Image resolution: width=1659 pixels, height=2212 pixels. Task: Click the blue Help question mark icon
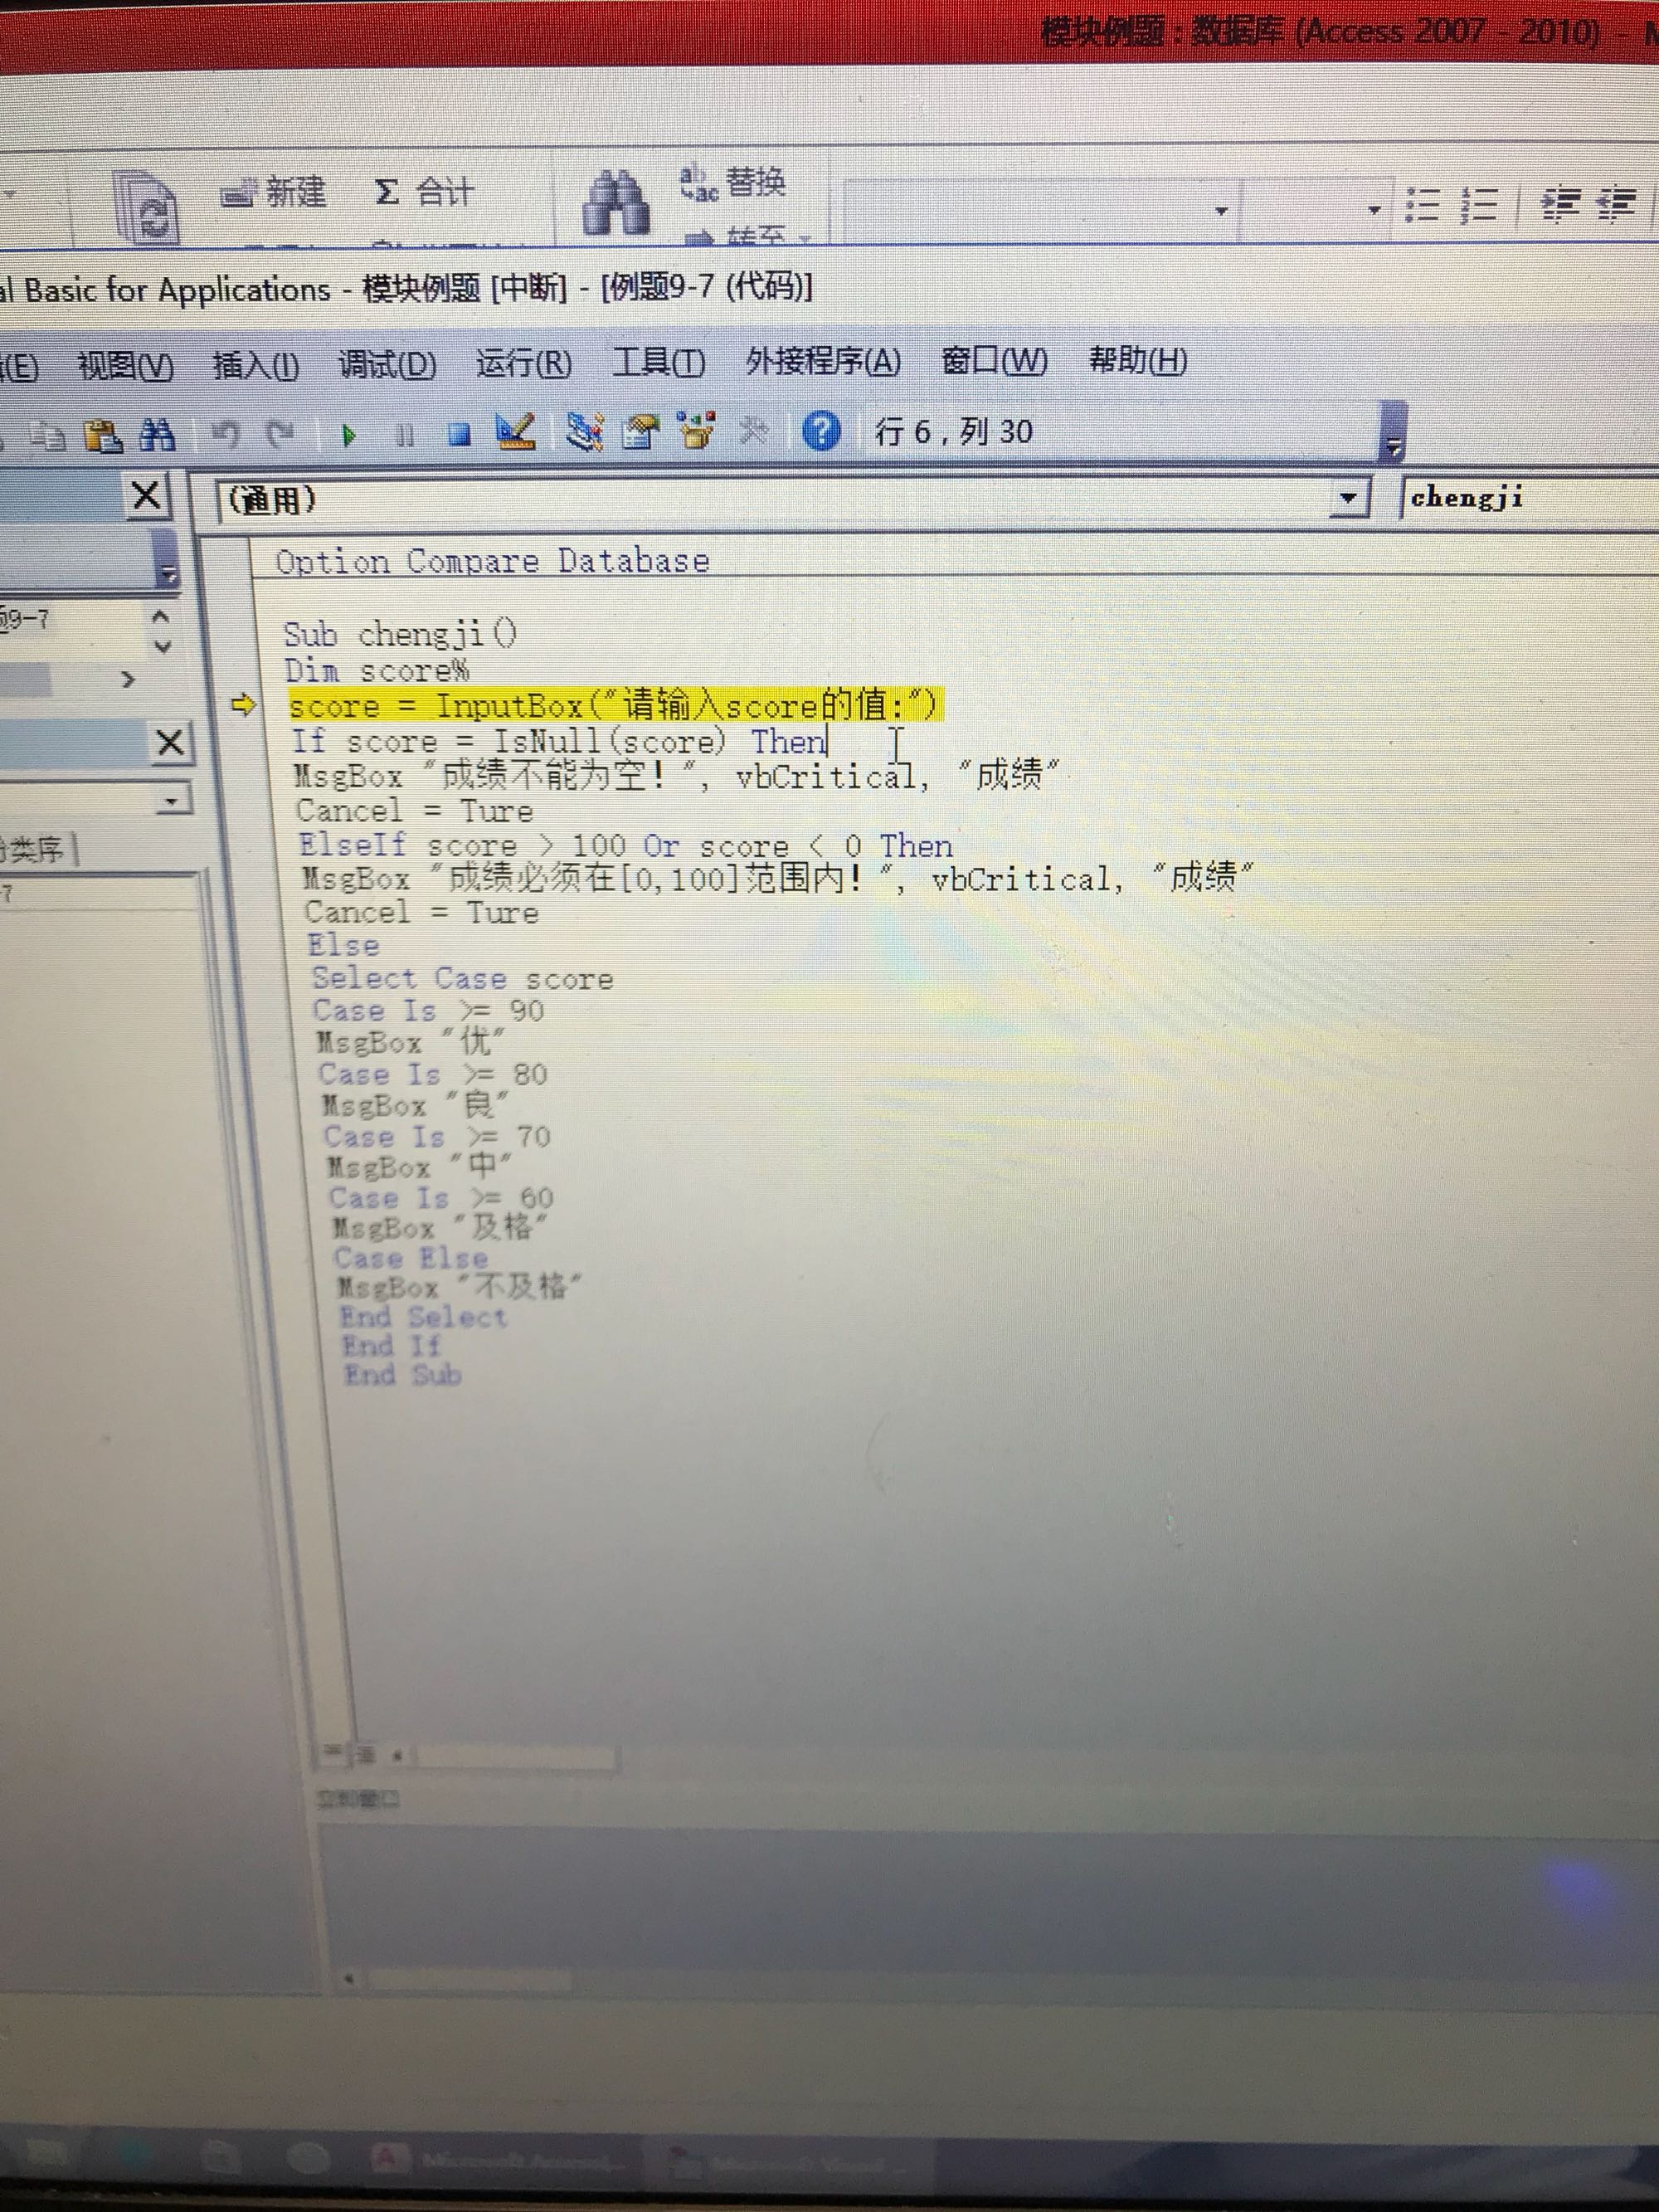click(820, 431)
